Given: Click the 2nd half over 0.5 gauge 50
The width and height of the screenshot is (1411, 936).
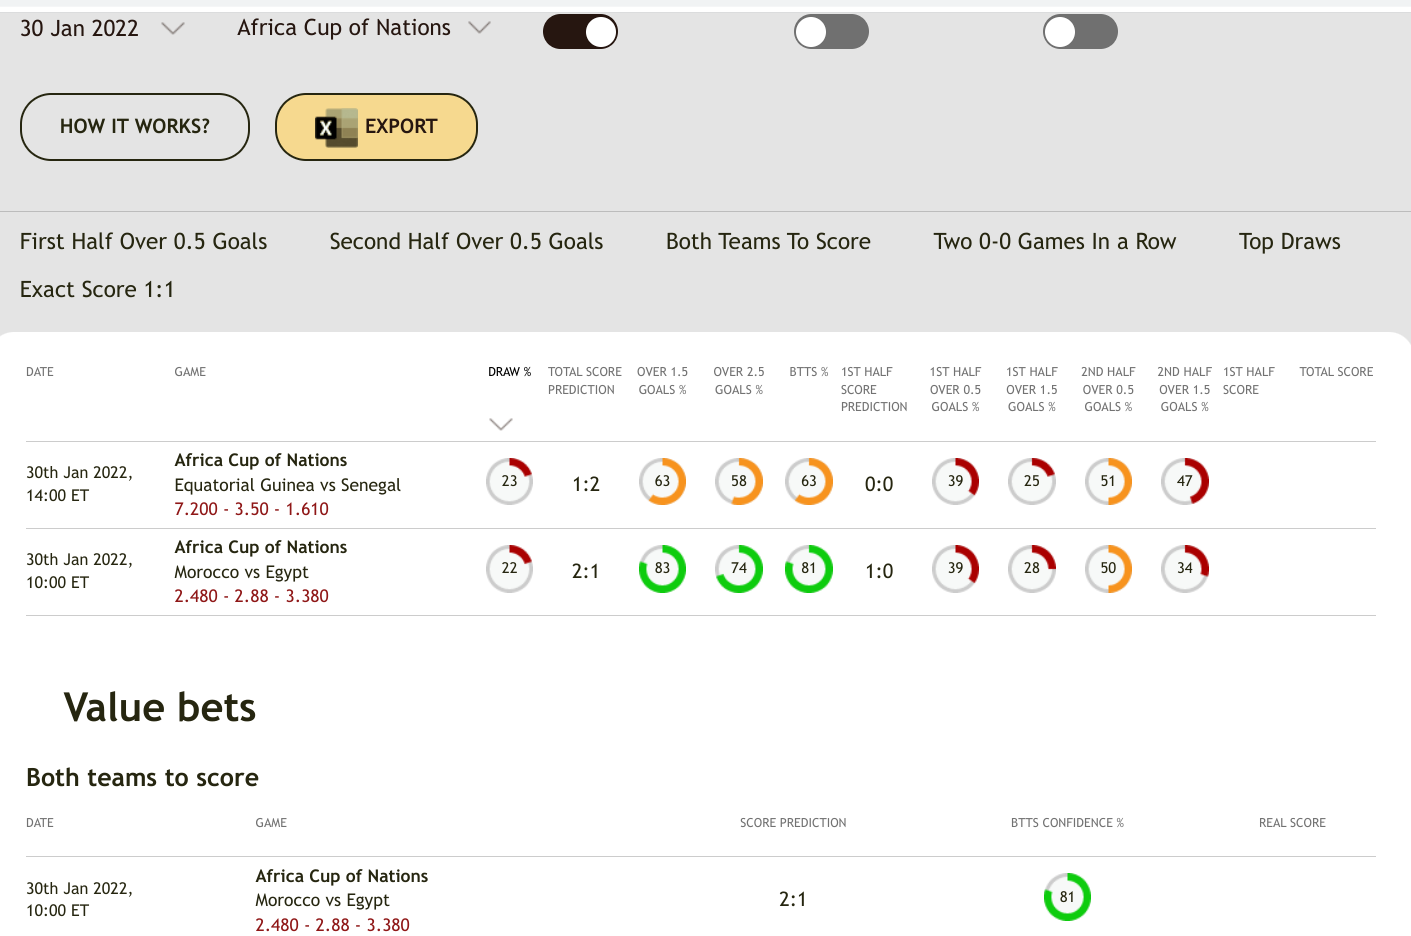Looking at the screenshot, I should pos(1108,568).
